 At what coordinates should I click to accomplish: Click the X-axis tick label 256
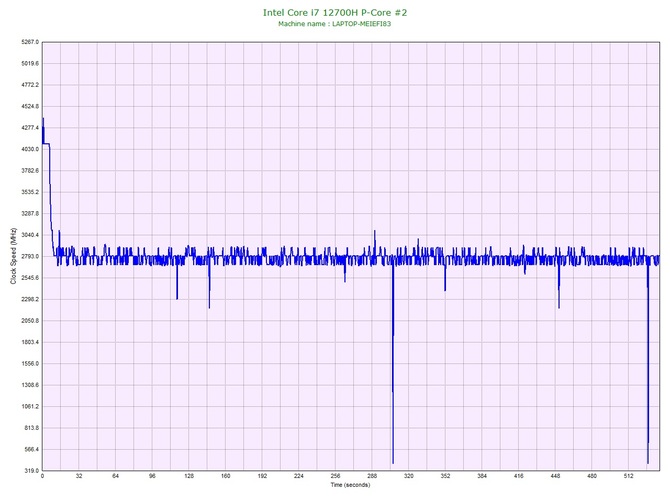pyautogui.click(x=335, y=476)
